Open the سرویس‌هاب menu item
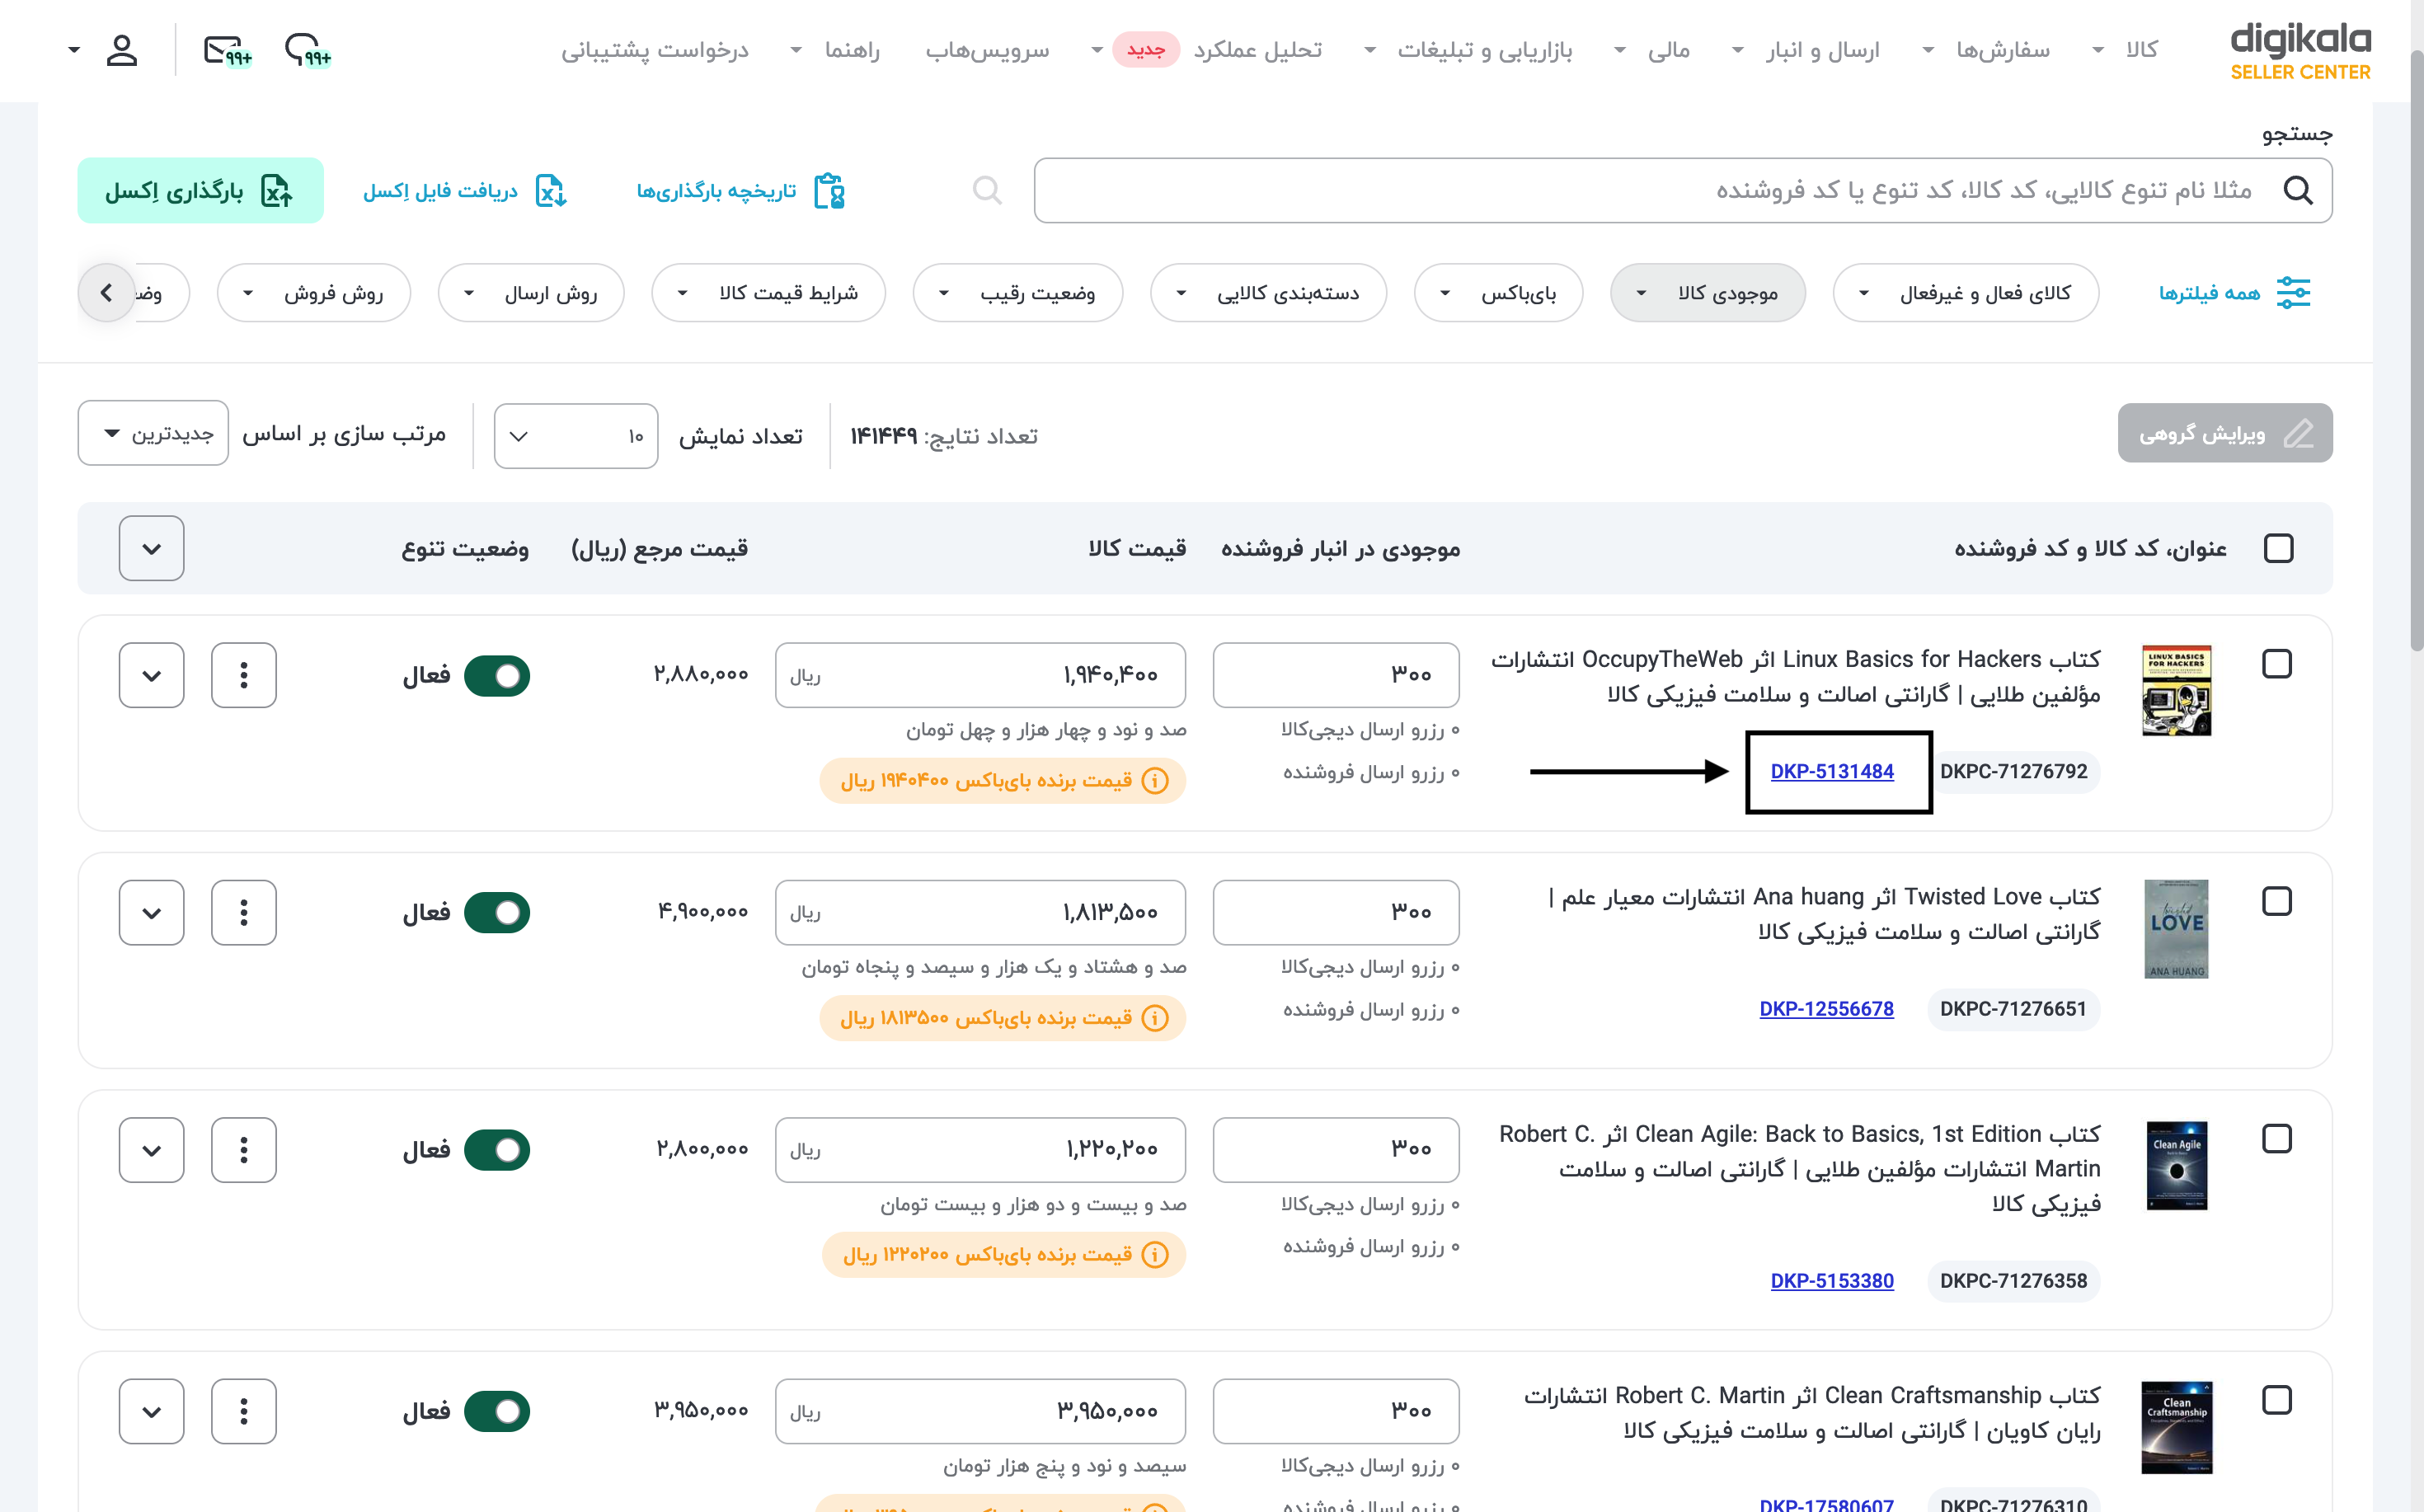 [x=987, y=50]
